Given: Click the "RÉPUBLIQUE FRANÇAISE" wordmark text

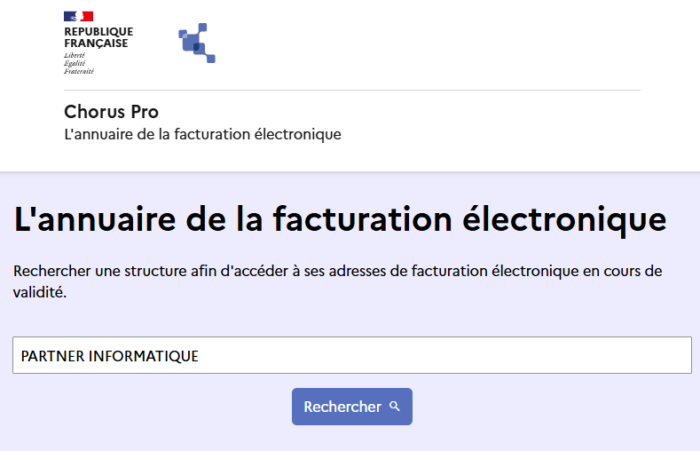Looking at the screenshot, I should (96, 37).
